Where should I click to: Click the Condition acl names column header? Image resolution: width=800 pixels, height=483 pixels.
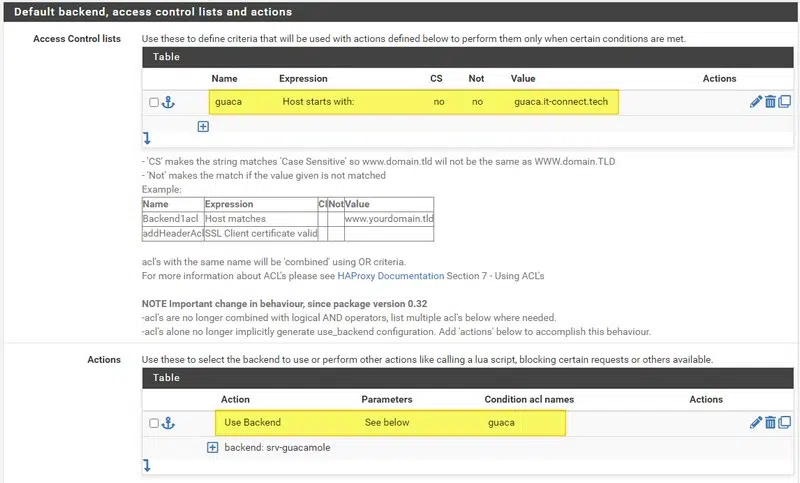pos(529,399)
